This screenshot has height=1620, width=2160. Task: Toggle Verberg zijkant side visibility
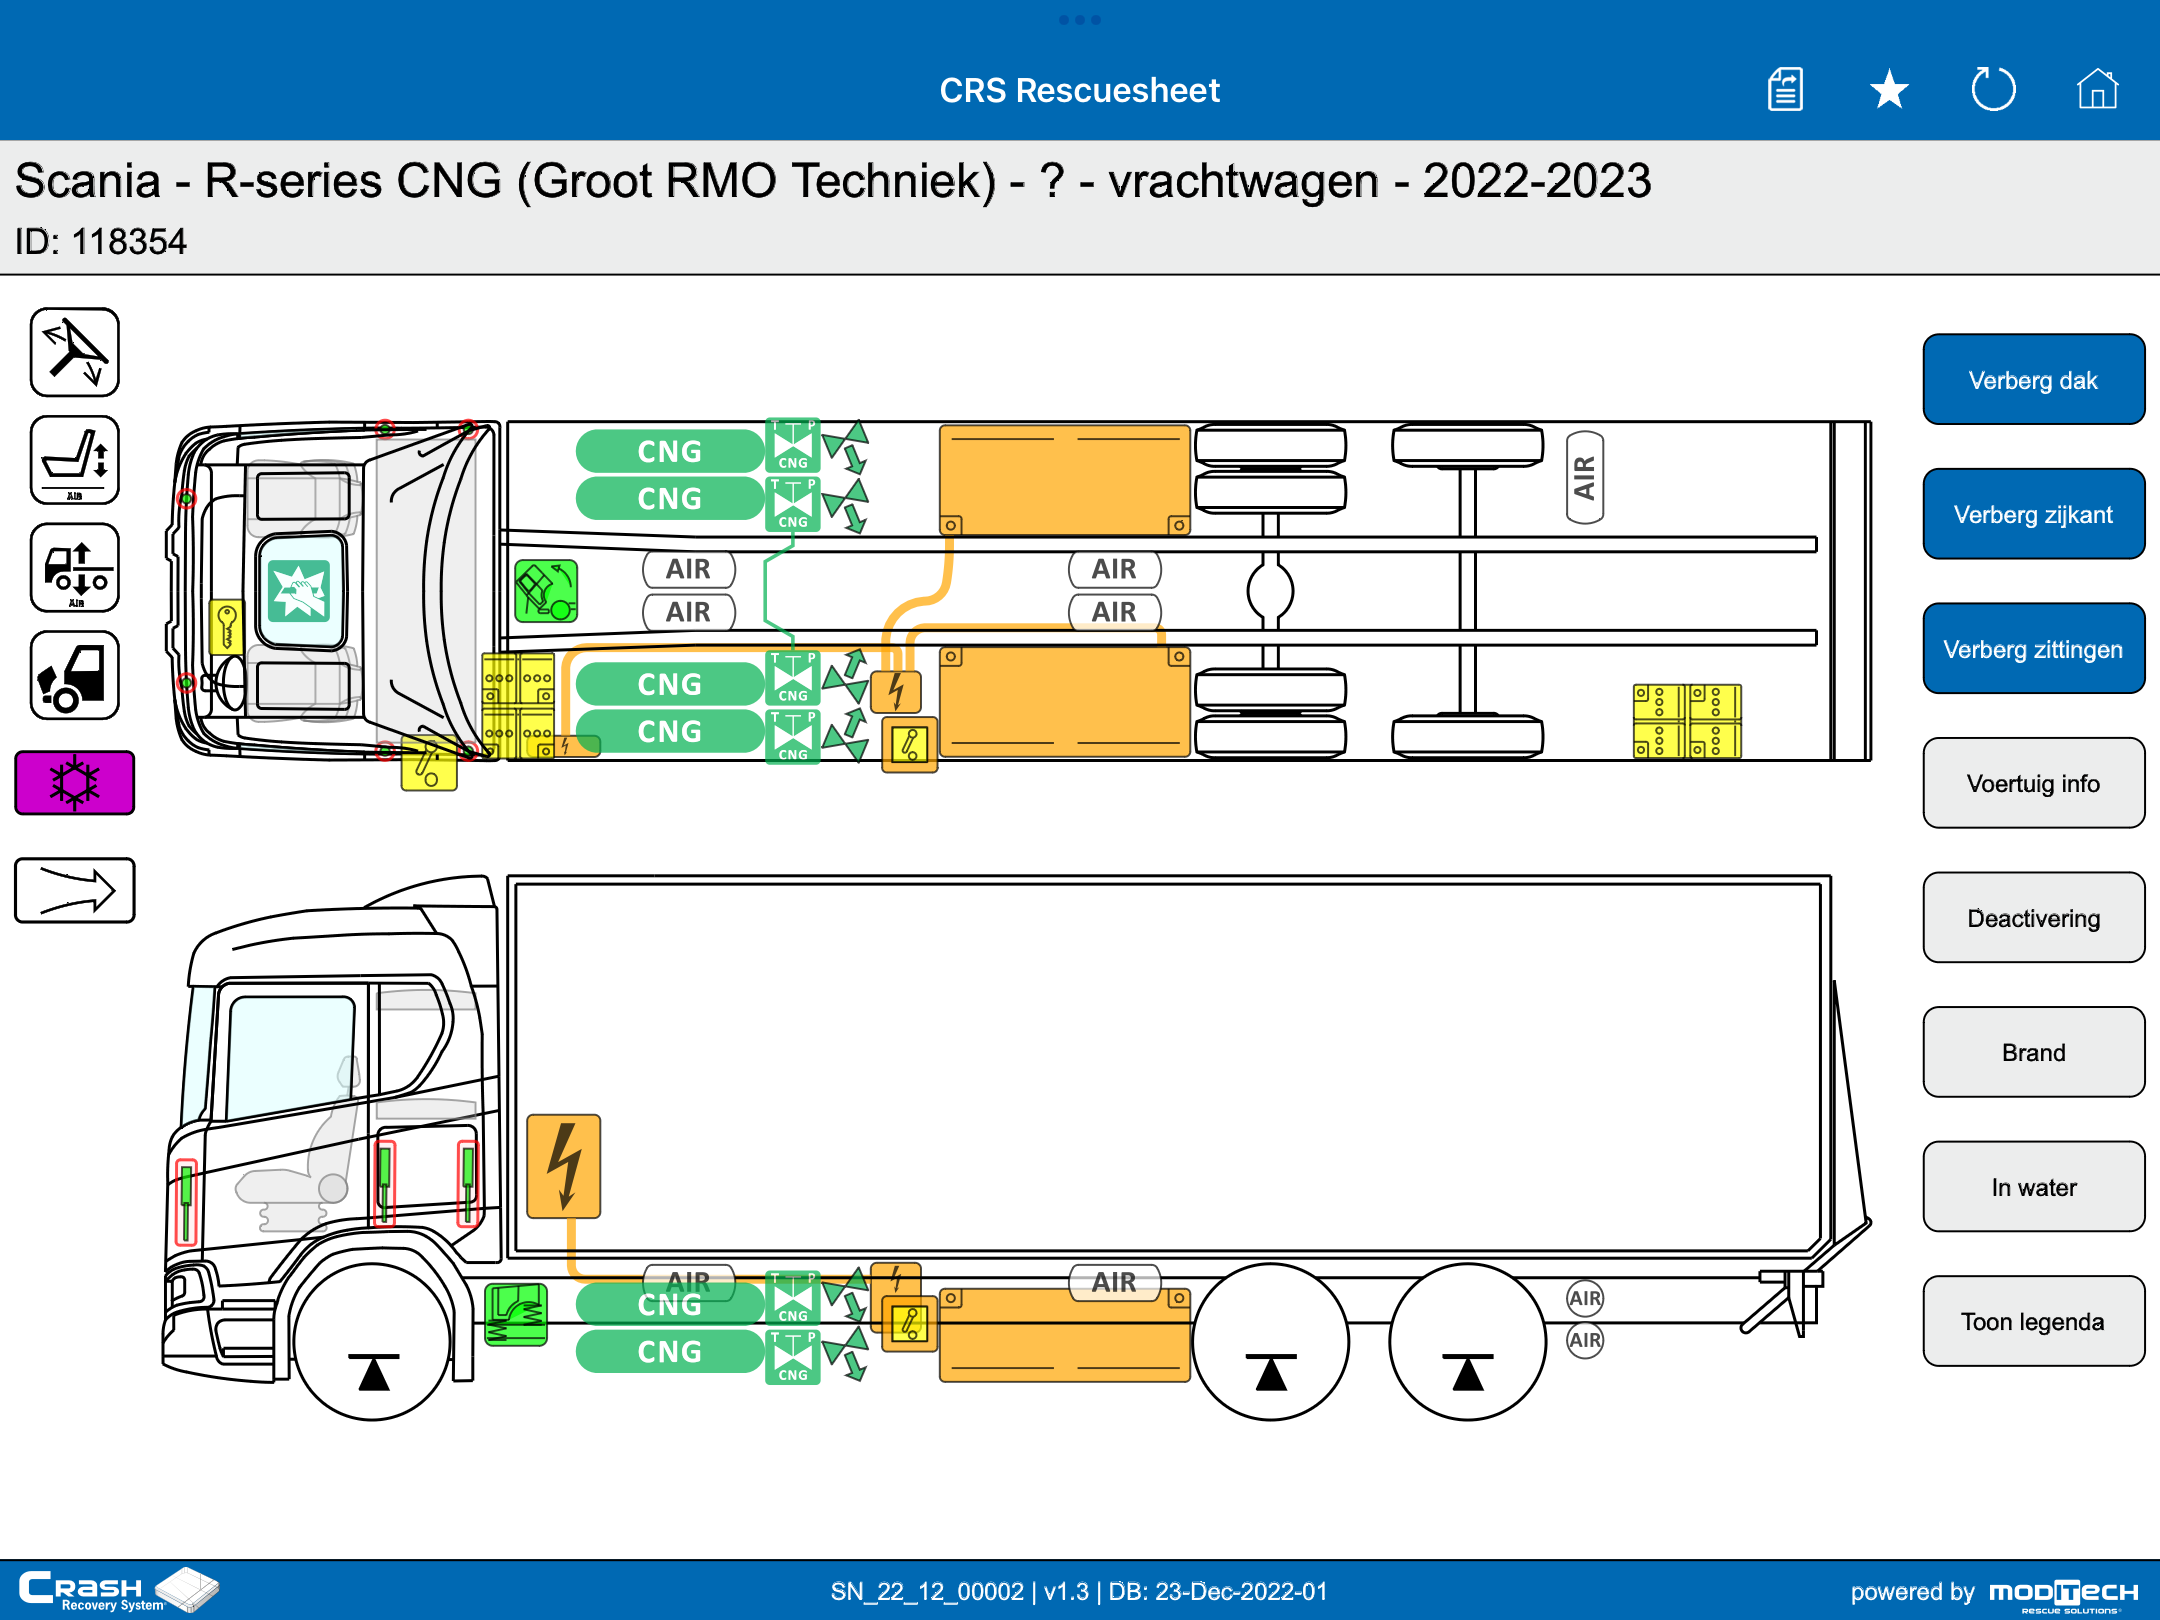click(2033, 514)
